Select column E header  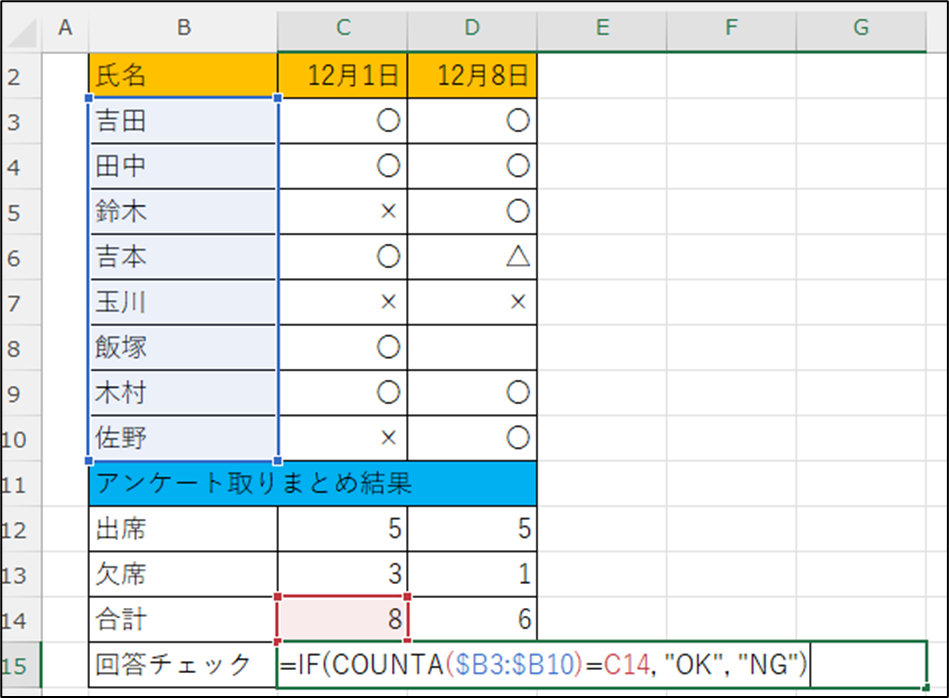click(602, 27)
